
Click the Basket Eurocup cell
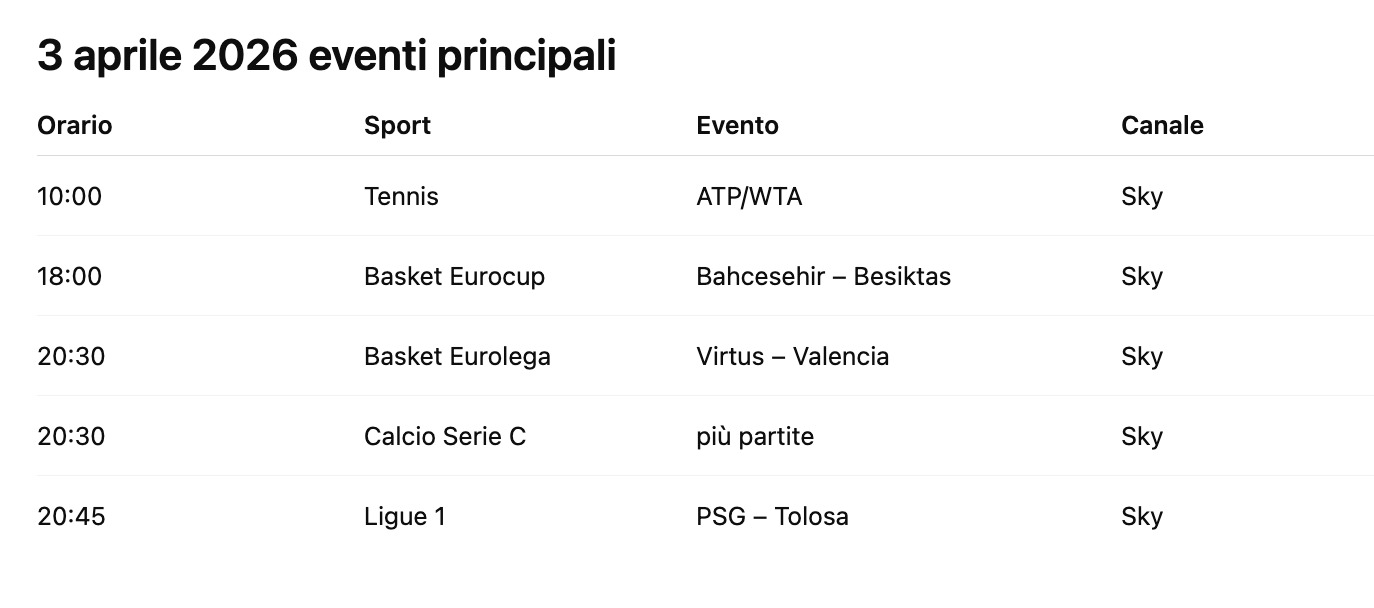[454, 277]
